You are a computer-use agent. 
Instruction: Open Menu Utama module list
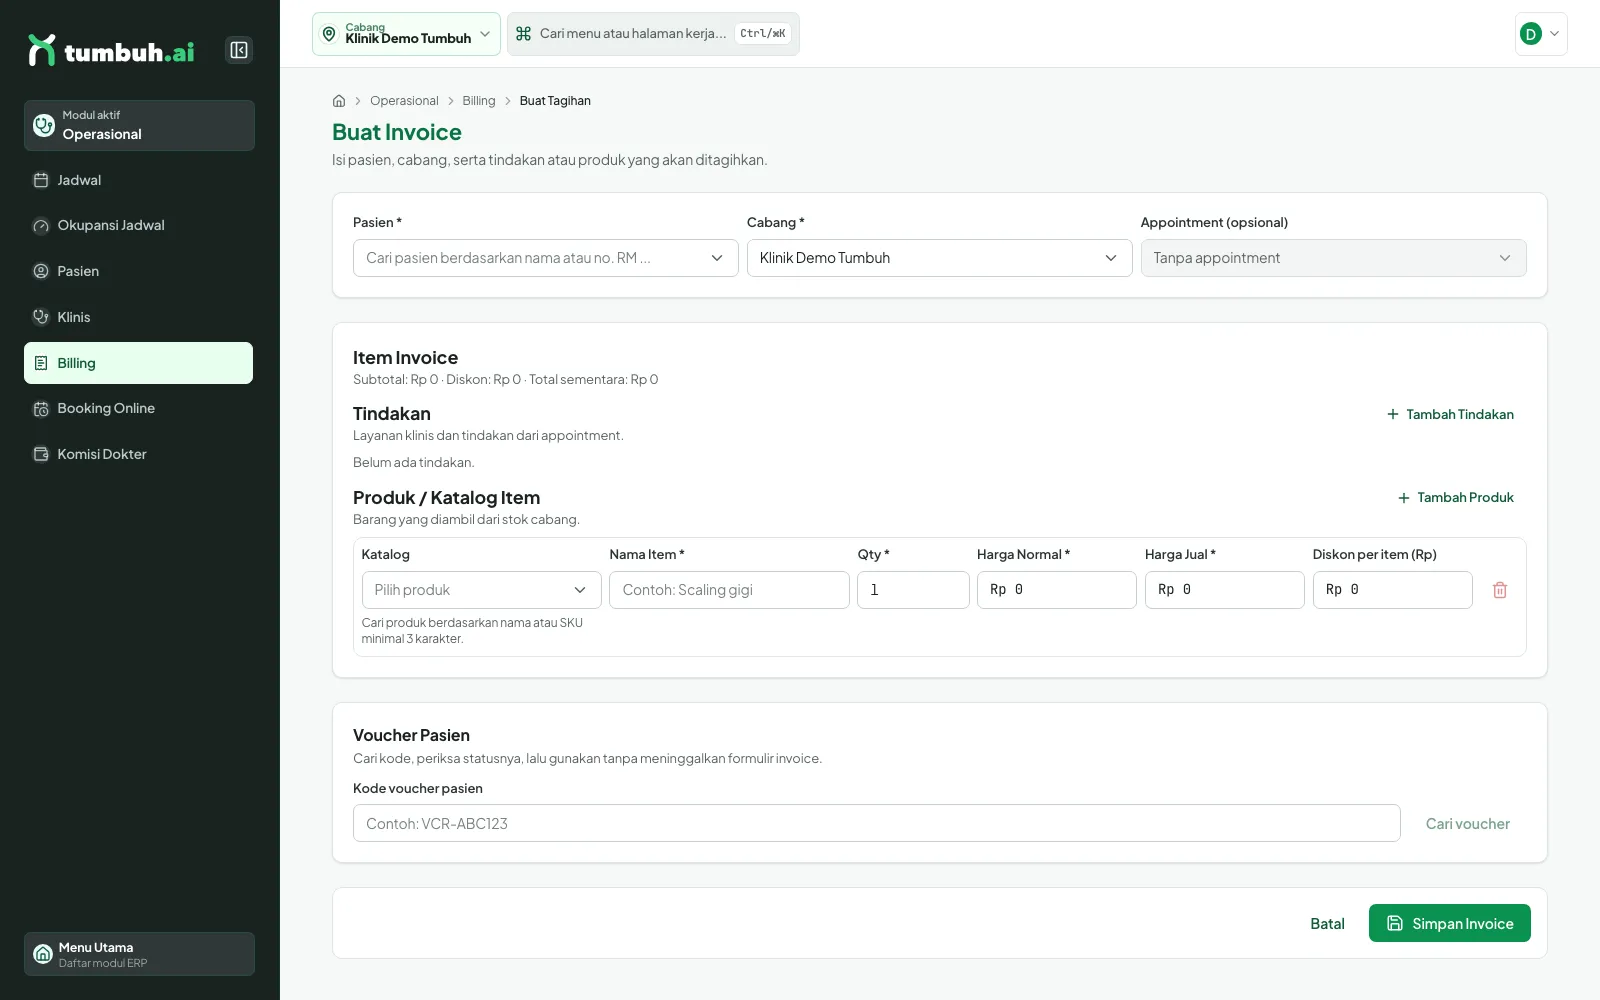[x=139, y=954]
